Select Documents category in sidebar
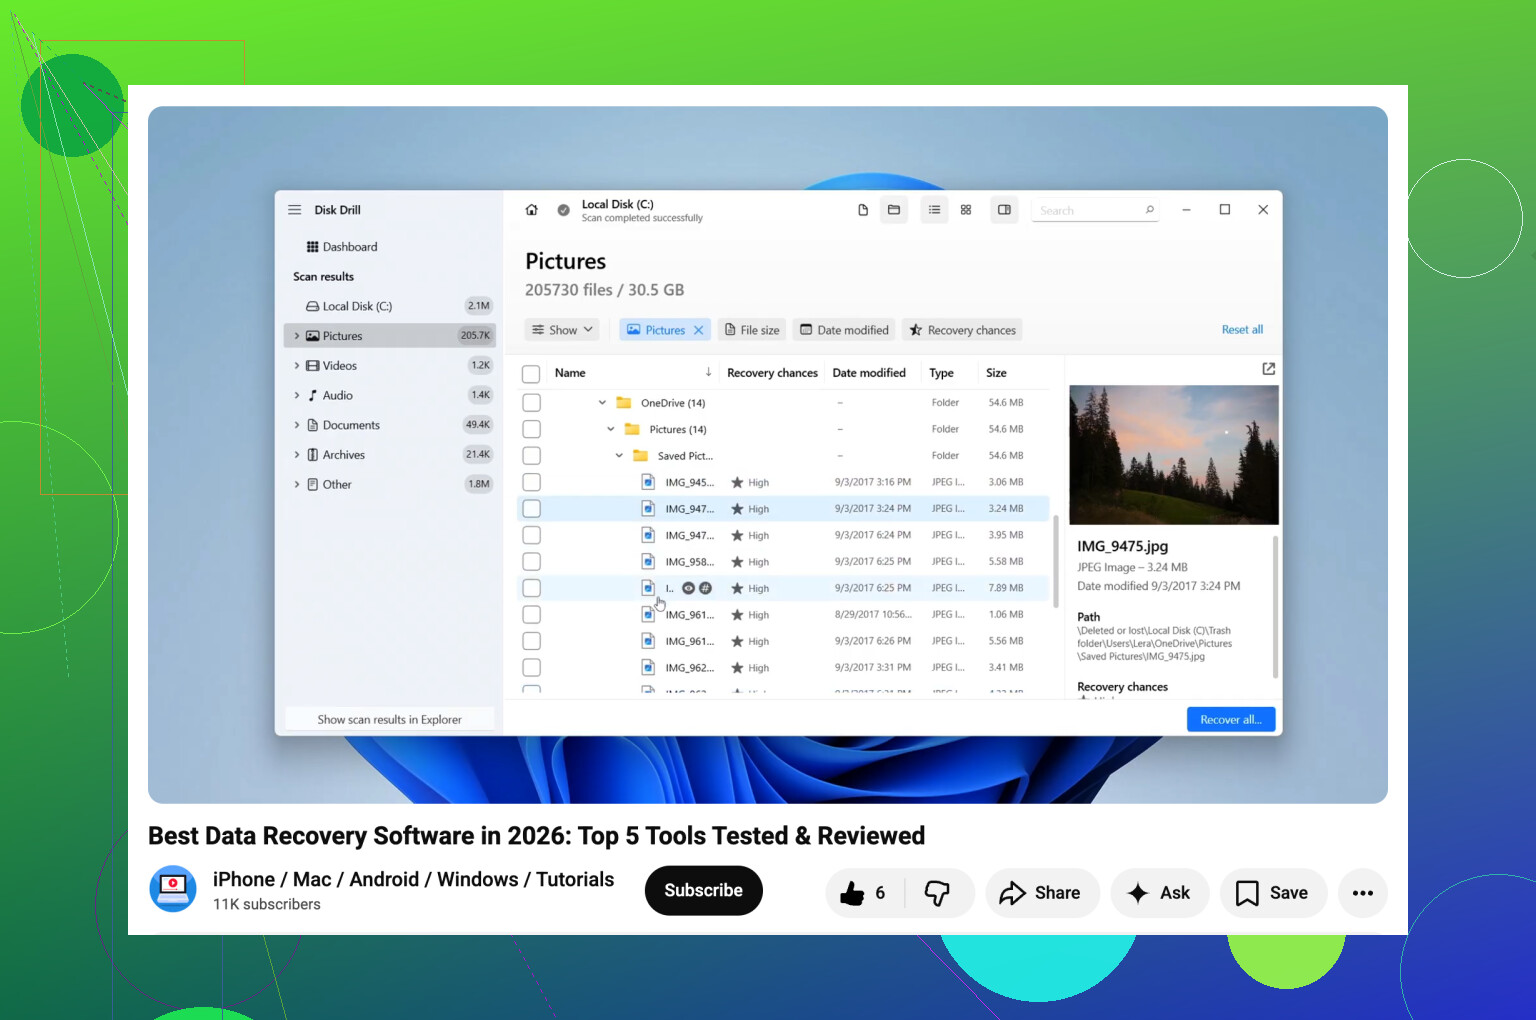 pos(390,425)
